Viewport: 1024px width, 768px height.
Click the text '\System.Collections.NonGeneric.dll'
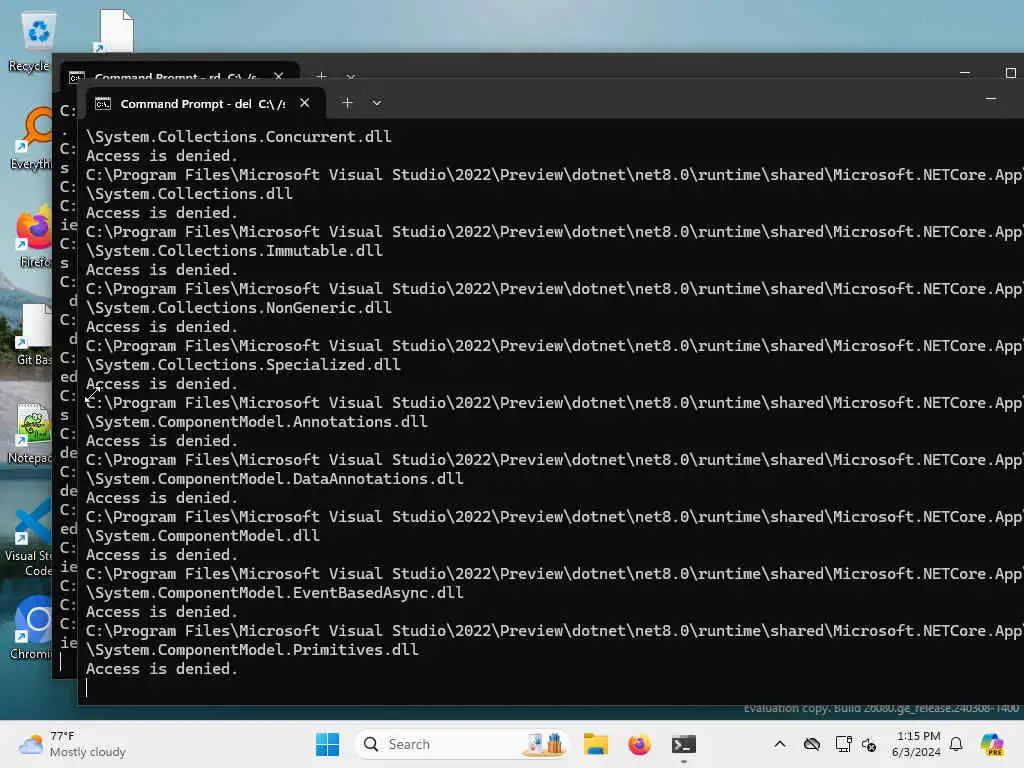point(238,308)
